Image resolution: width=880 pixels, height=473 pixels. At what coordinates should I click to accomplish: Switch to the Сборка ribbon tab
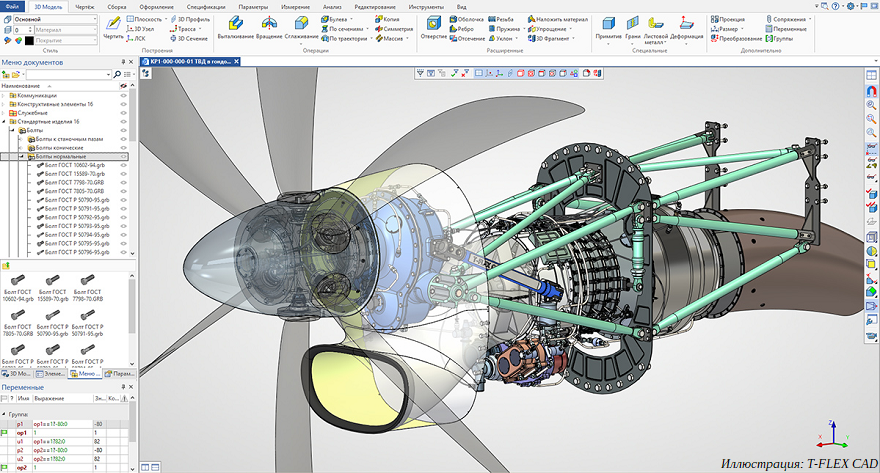tap(117, 7)
